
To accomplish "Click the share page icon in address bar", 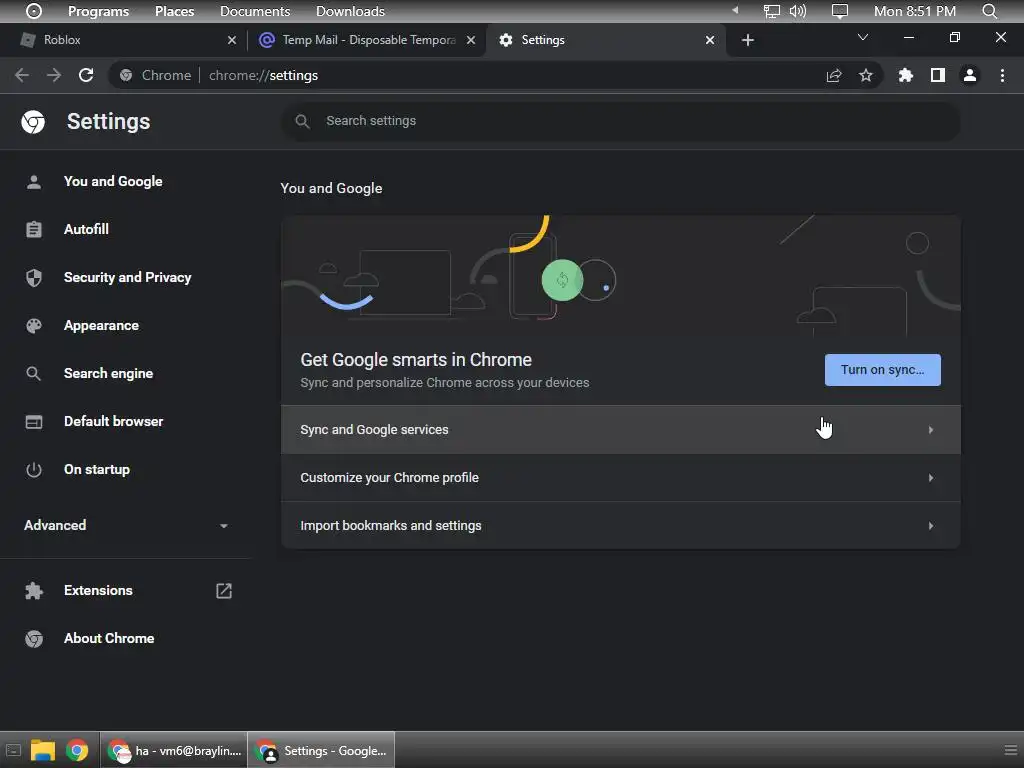I will pyautogui.click(x=834, y=76).
